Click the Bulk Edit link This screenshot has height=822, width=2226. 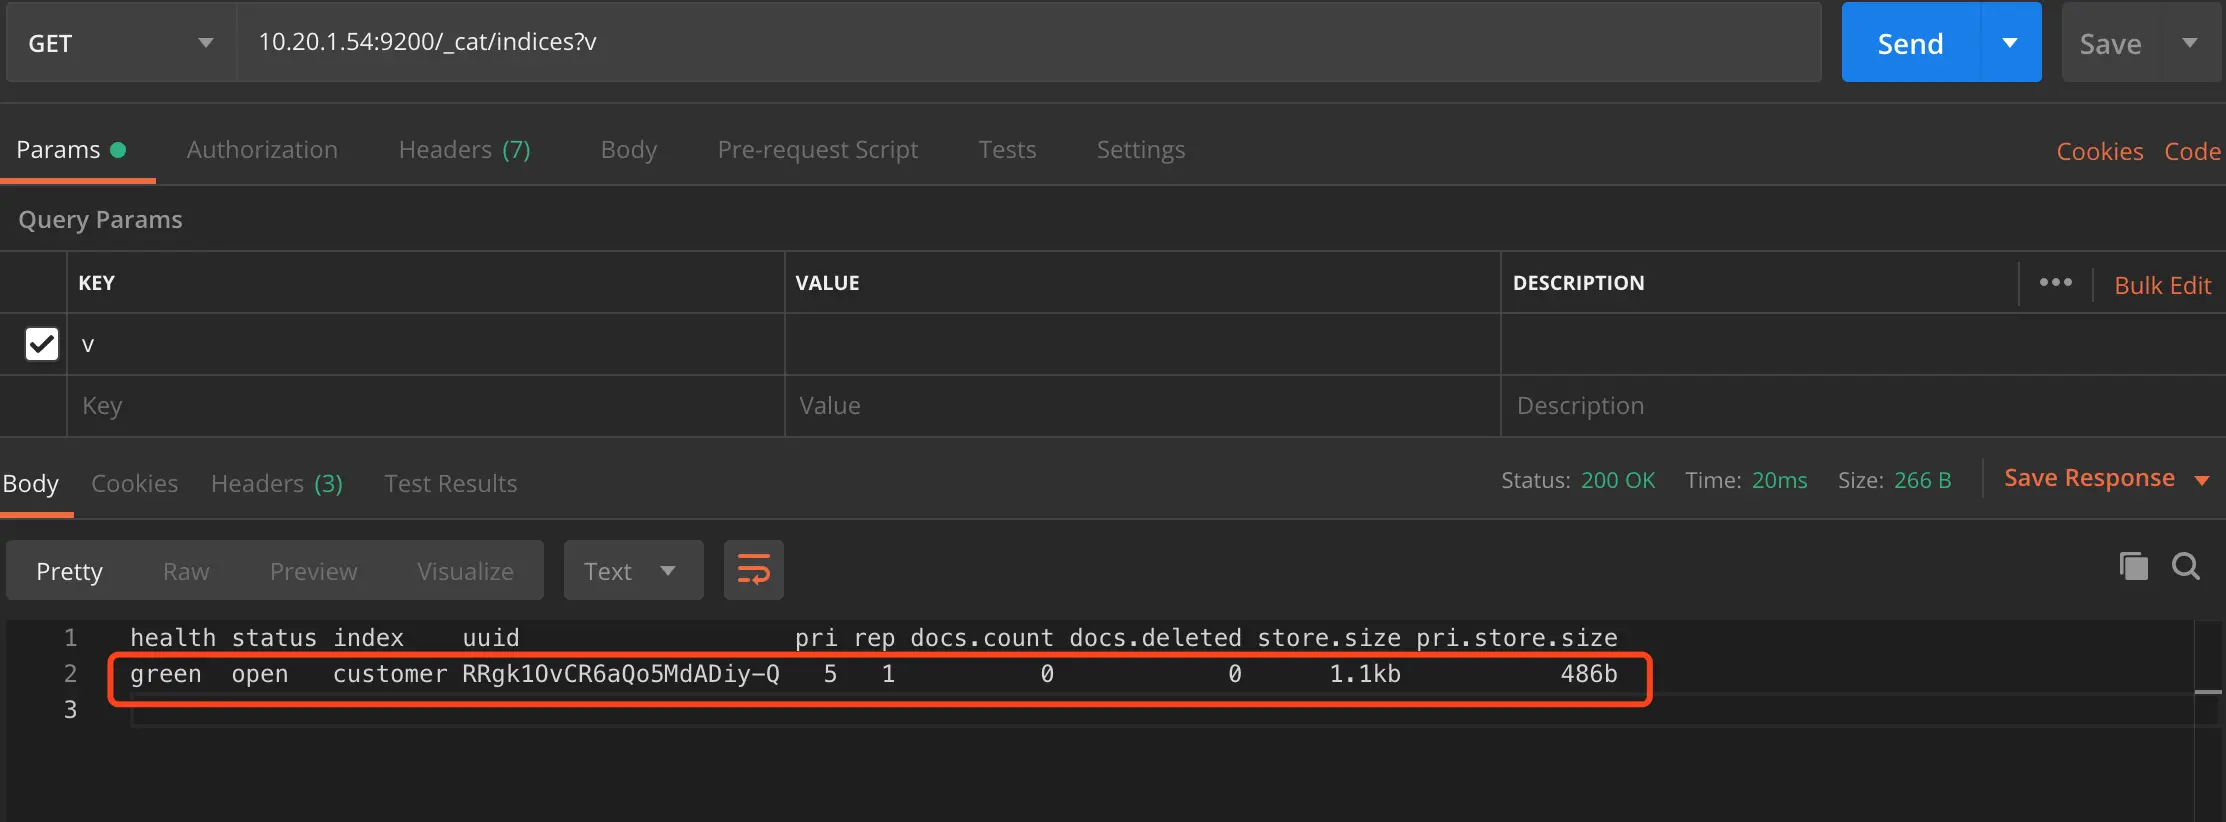click(2162, 285)
